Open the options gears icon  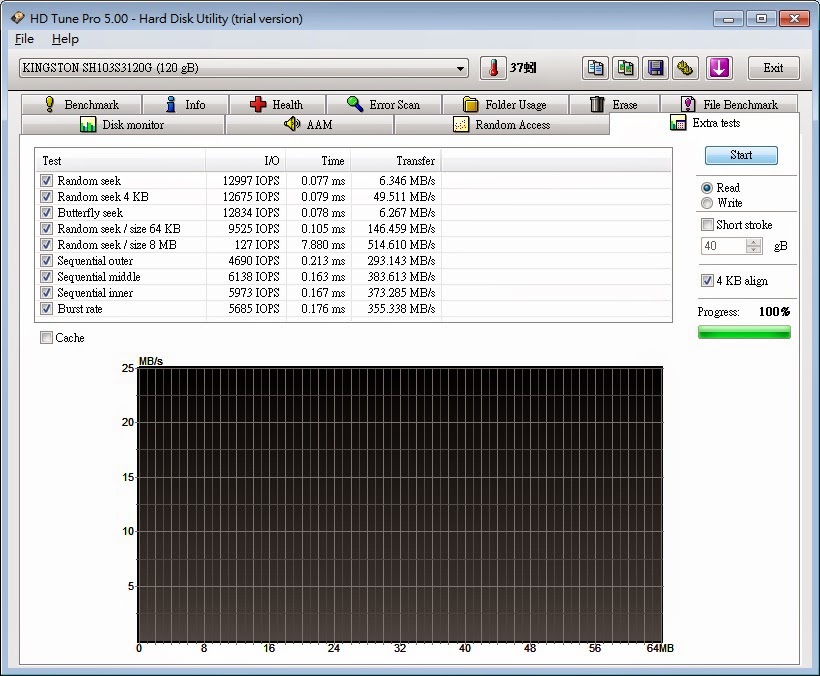tap(686, 68)
